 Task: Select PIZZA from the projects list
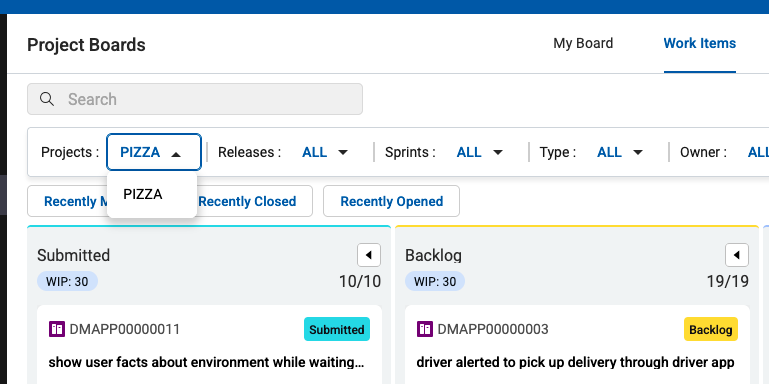[152, 195]
